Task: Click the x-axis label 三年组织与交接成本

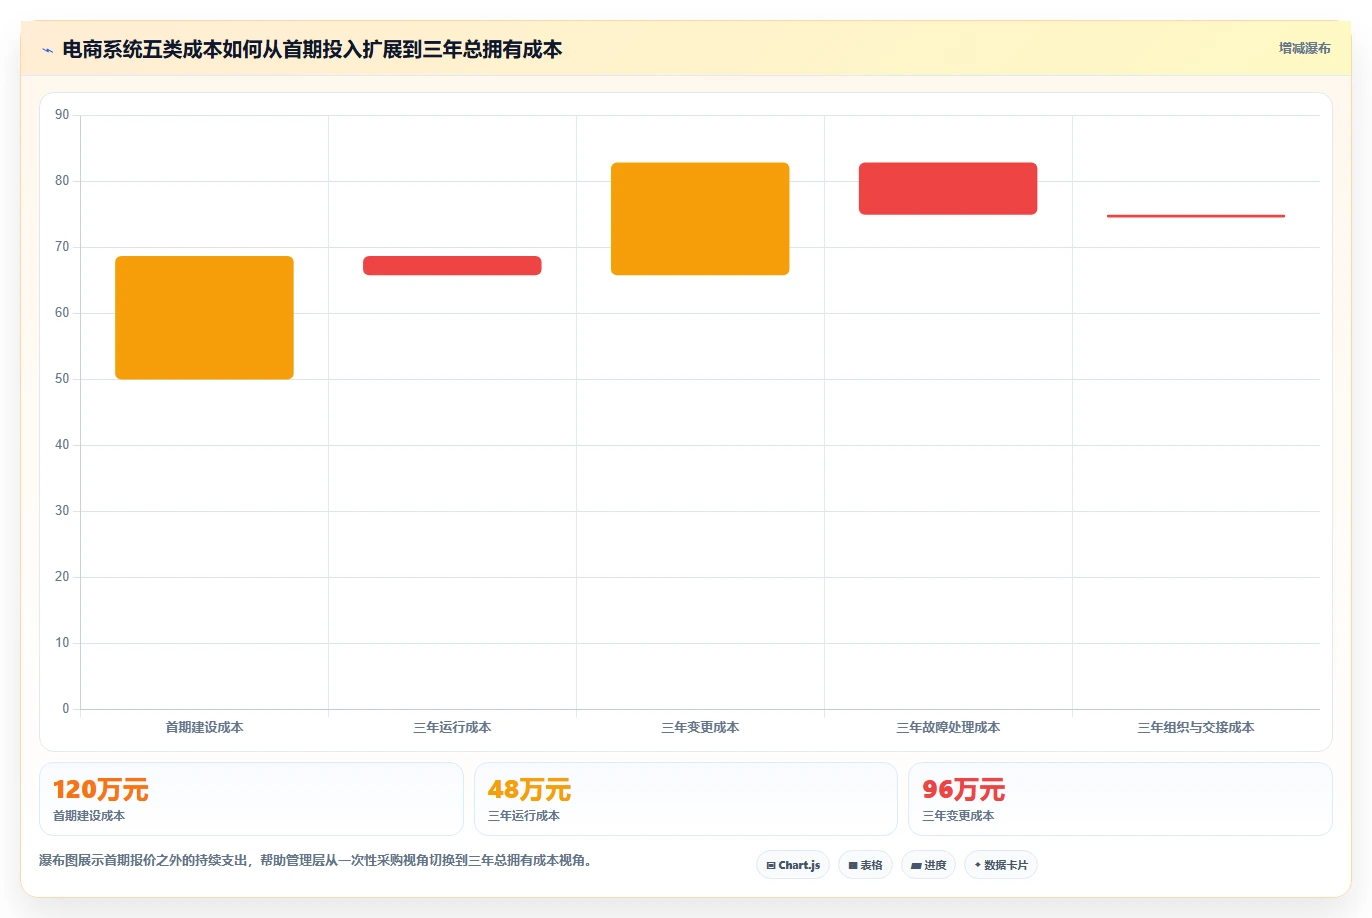Action: (1196, 728)
